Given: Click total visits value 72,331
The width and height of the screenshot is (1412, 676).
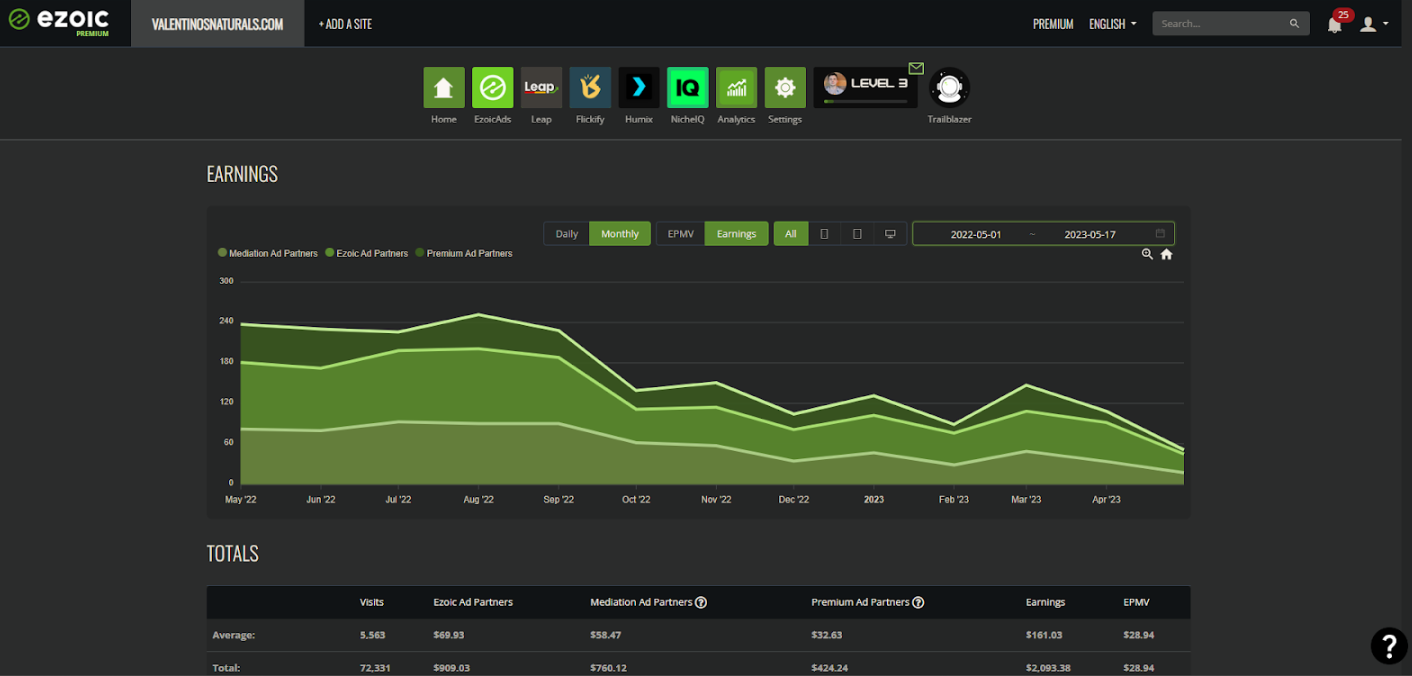Looking at the screenshot, I should click(376, 668).
